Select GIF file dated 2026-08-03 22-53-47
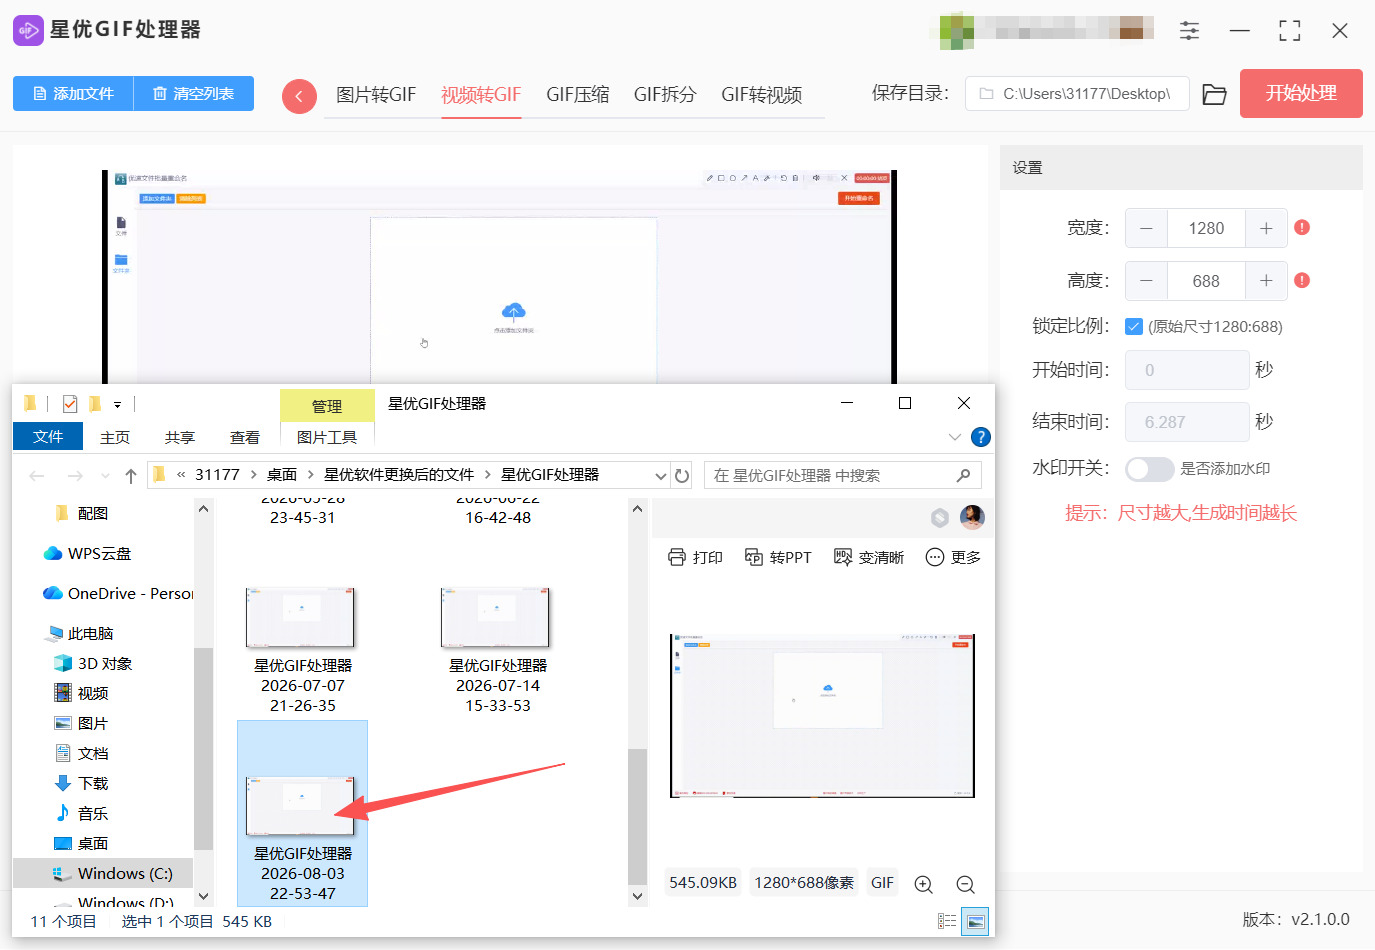Viewport: 1375px width, 950px height. 302,814
